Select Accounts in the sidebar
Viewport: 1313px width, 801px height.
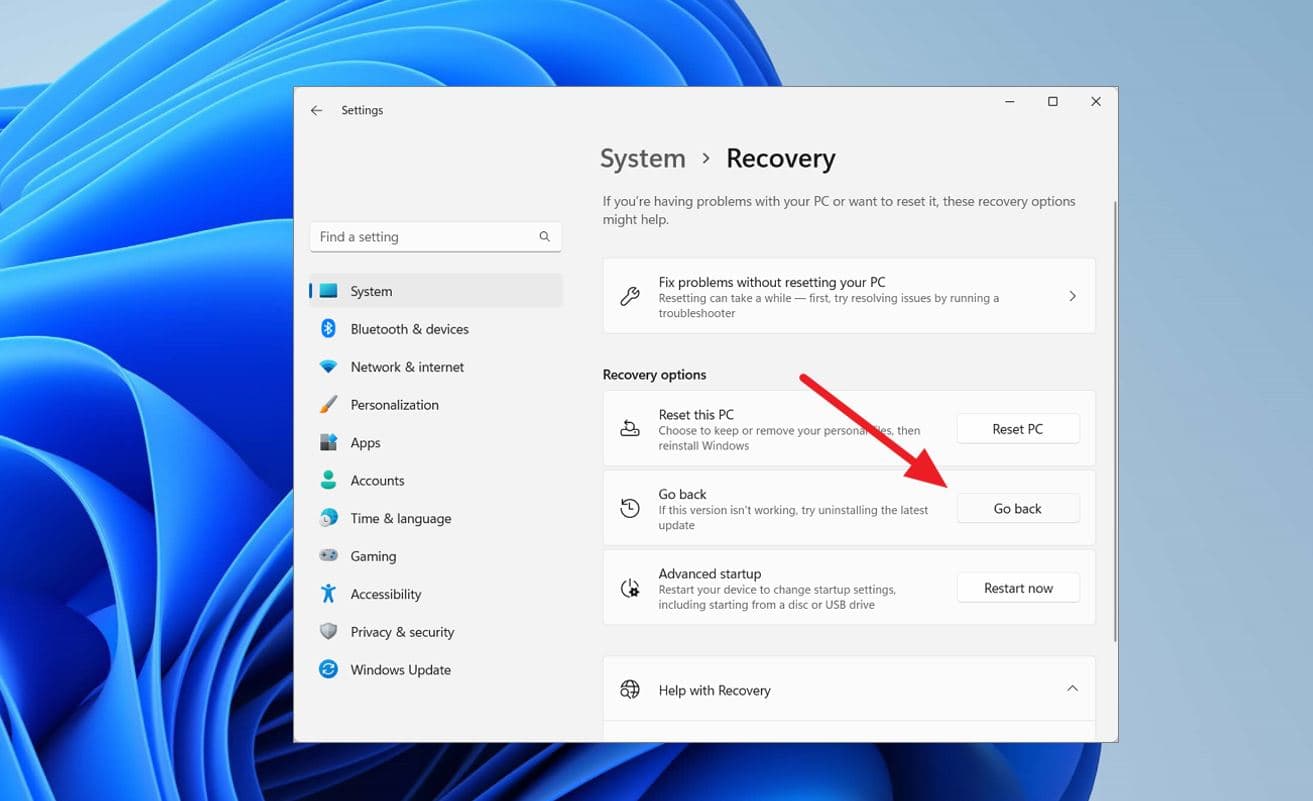point(436,480)
